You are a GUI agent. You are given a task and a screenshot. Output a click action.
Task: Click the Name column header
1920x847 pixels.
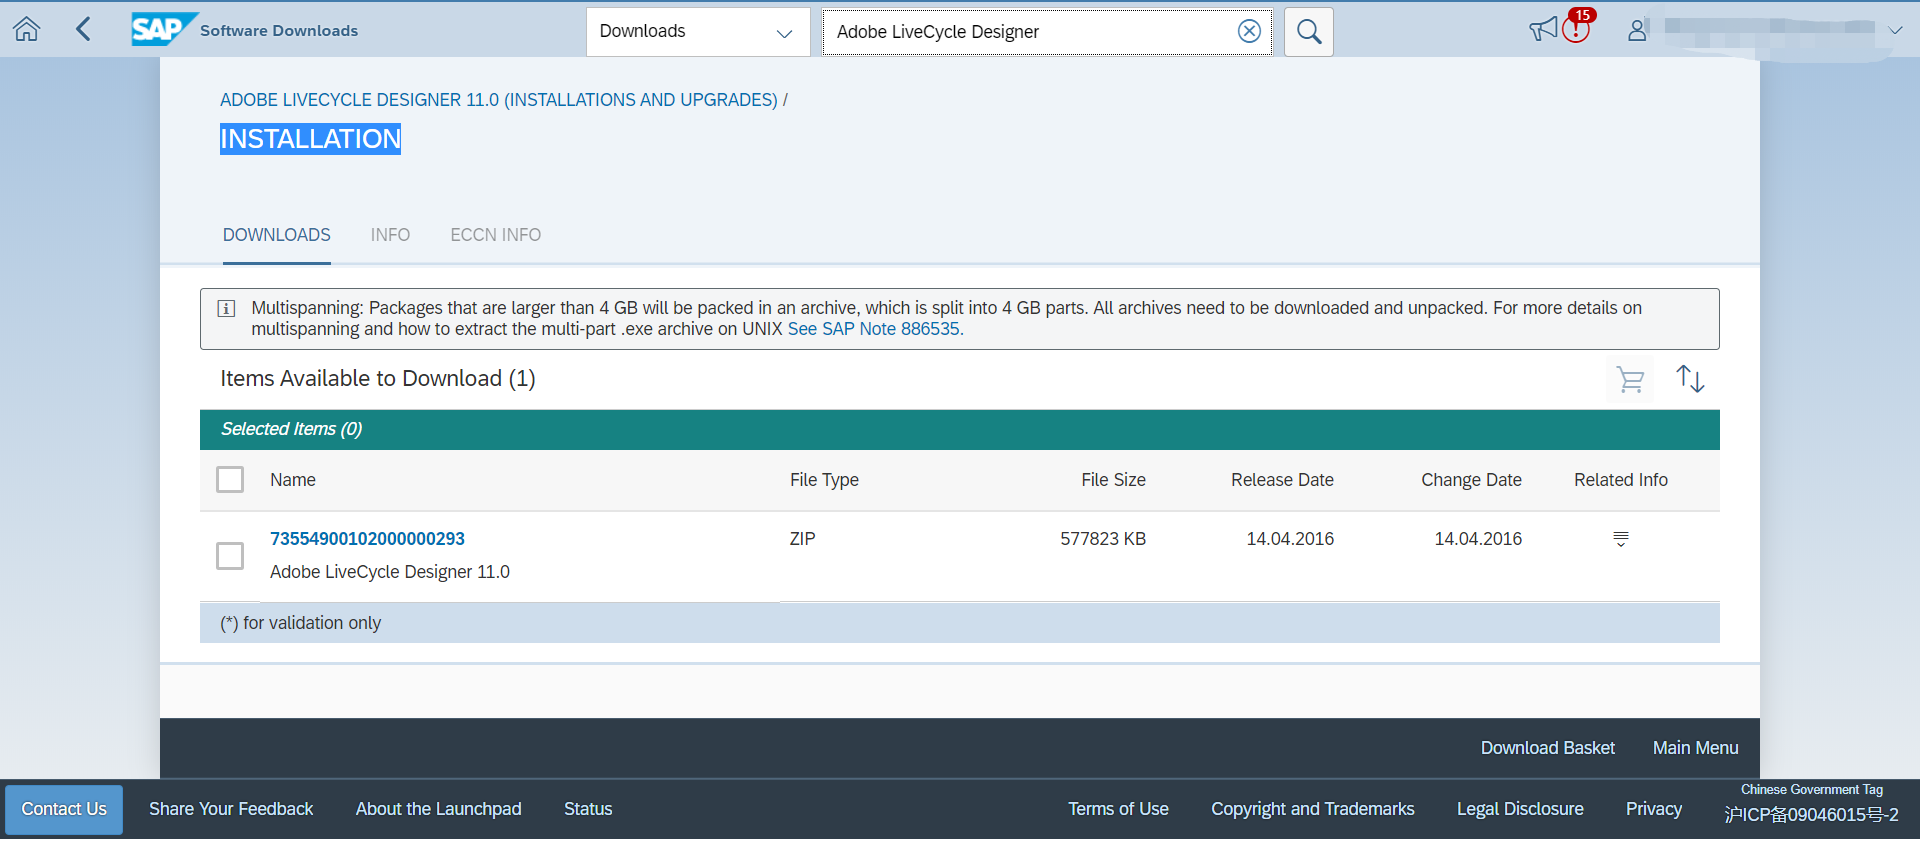tap(293, 480)
